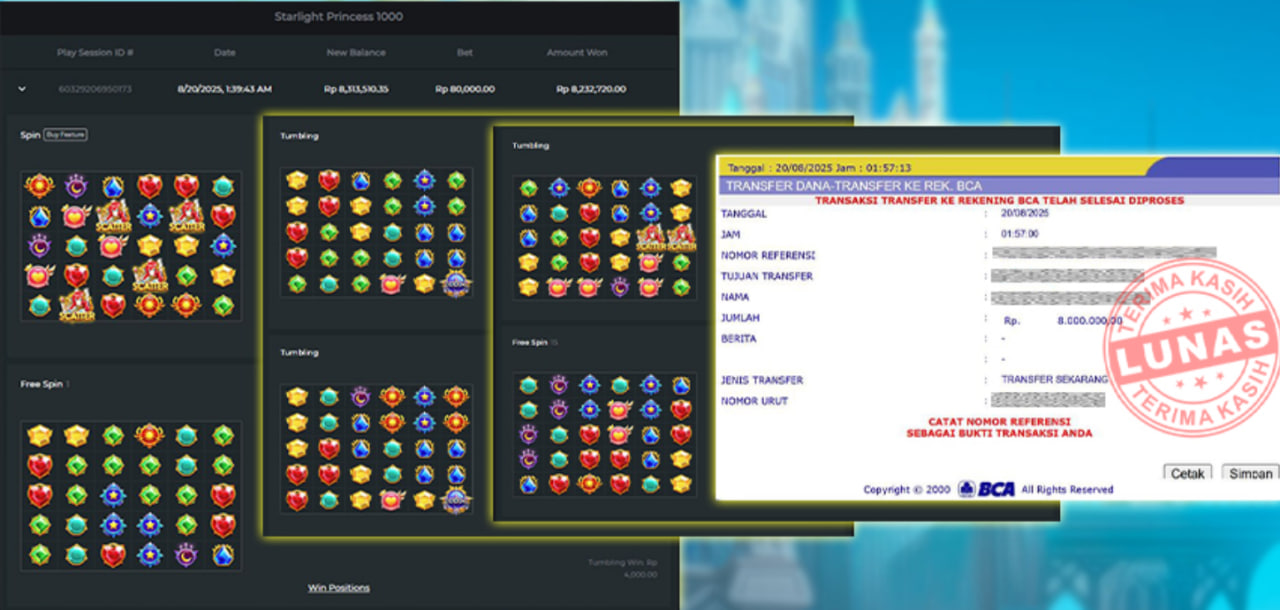Click the All Rights Reserved footer text
Viewport: 1280px width, 610px height.
click(x=1067, y=490)
